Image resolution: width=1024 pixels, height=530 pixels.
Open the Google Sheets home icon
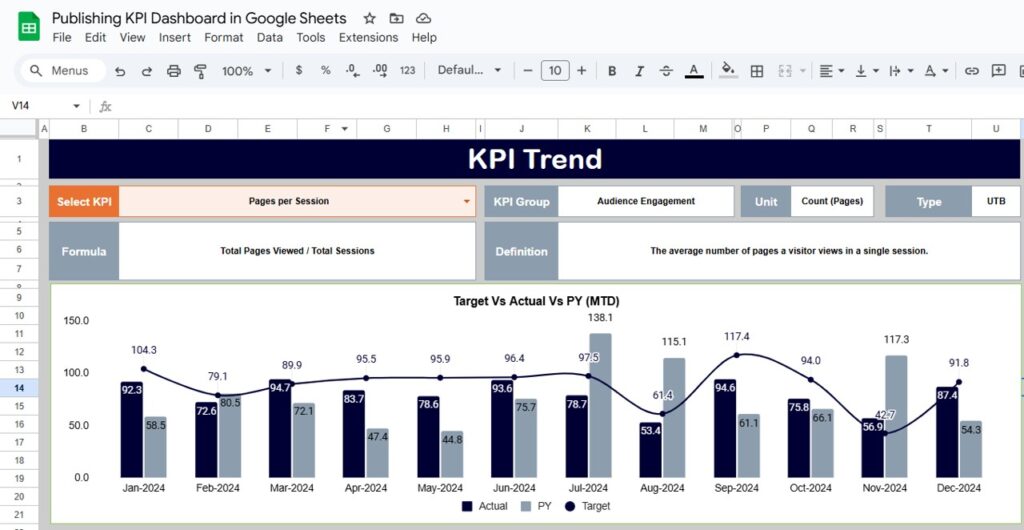pos(29,27)
